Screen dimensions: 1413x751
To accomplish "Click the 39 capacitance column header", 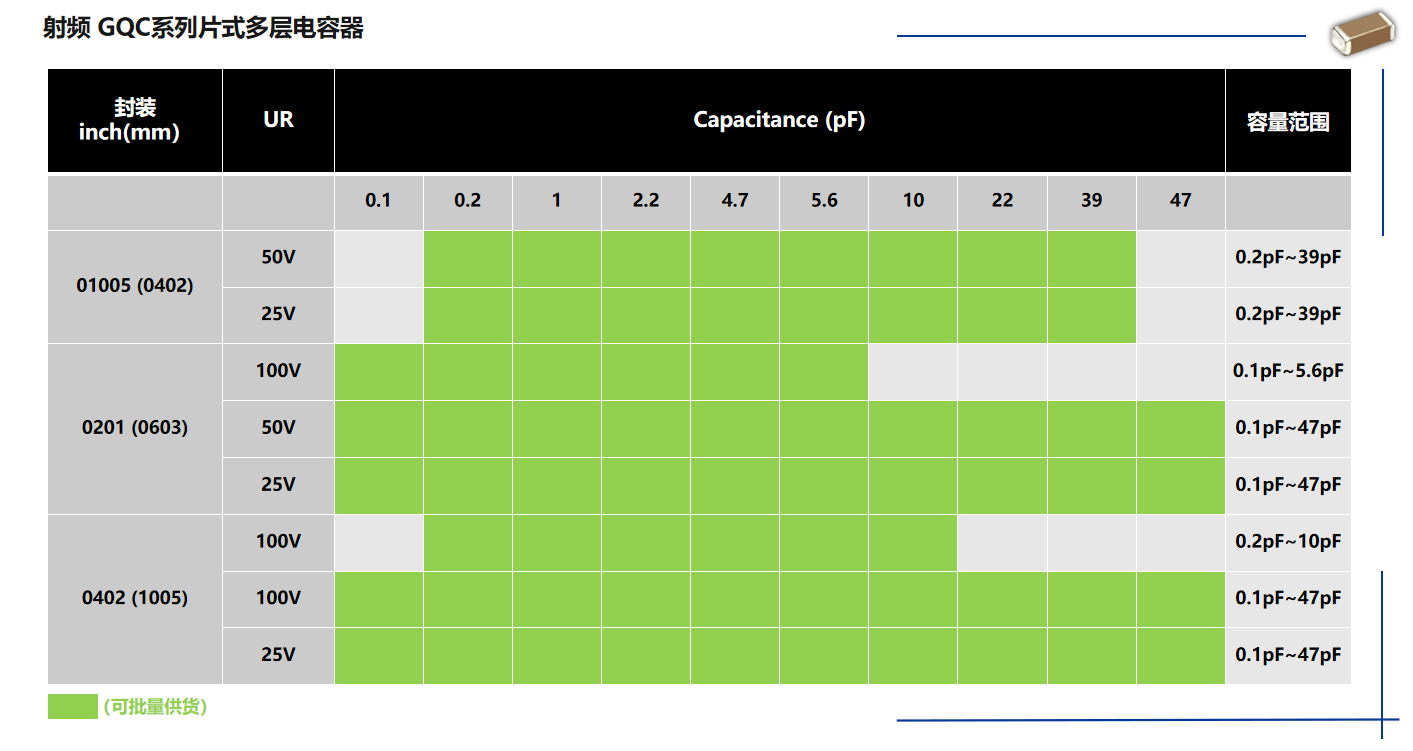I will (x=1091, y=201).
